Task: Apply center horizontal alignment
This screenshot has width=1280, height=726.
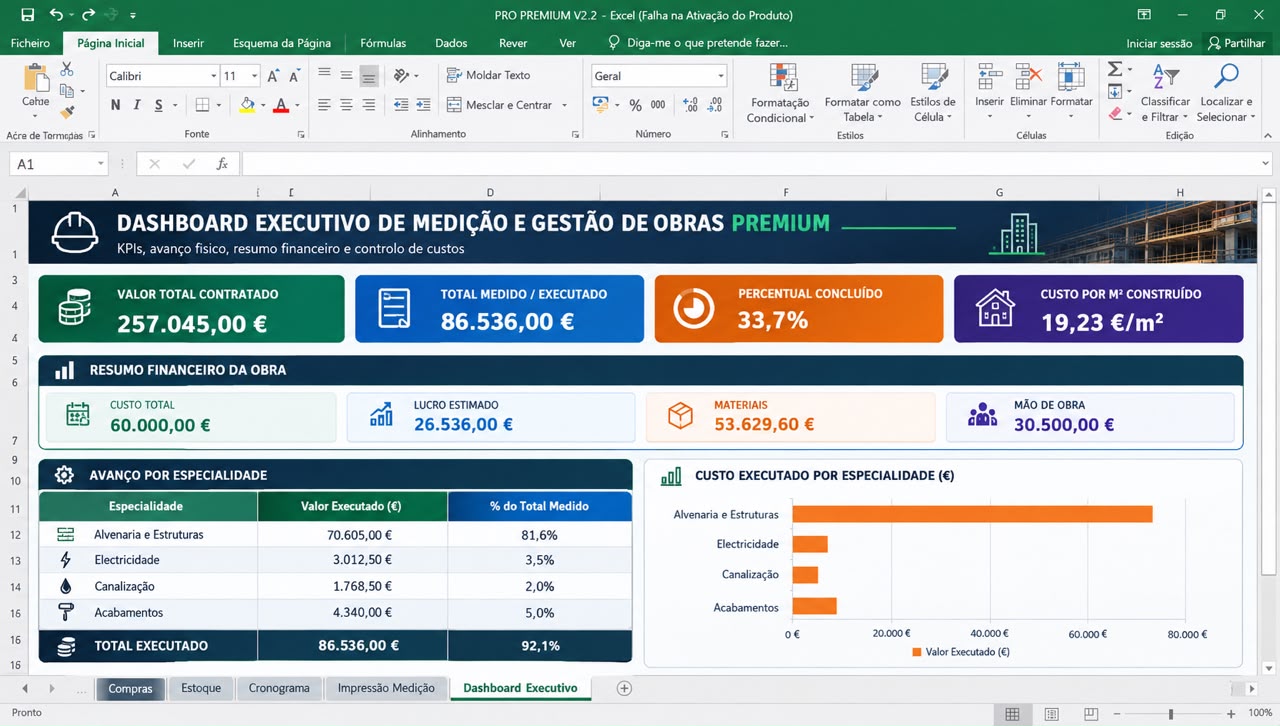Action: (346, 105)
